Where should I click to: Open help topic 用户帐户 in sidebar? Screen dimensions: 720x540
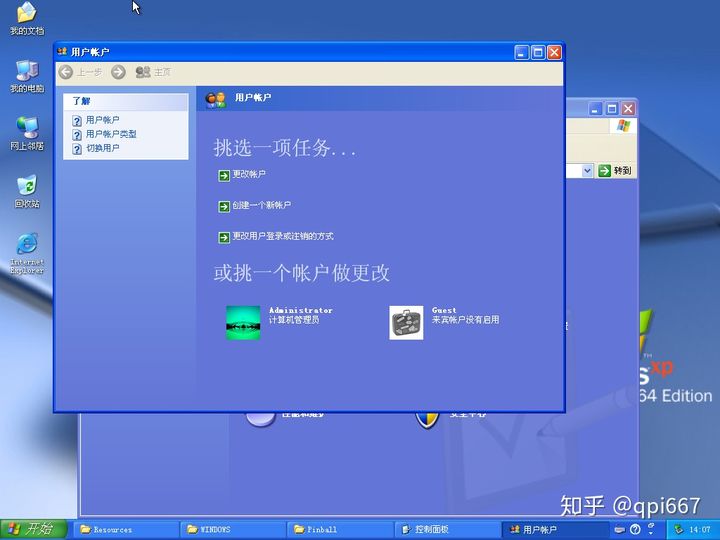click(x=102, y=120)
